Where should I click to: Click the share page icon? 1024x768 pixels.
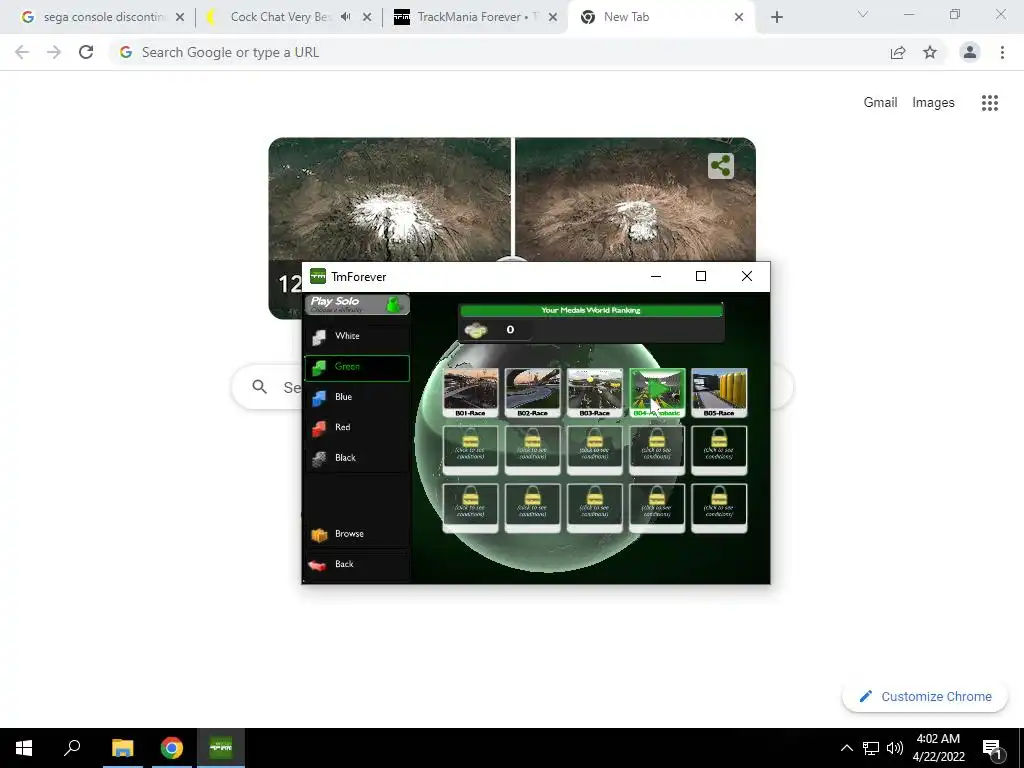[898, 52]
